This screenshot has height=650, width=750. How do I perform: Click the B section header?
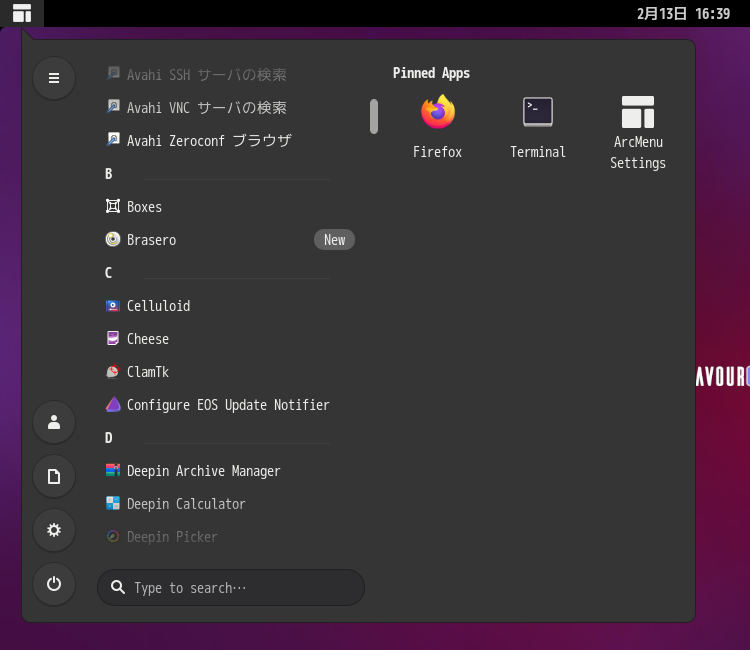pos(109,174)
